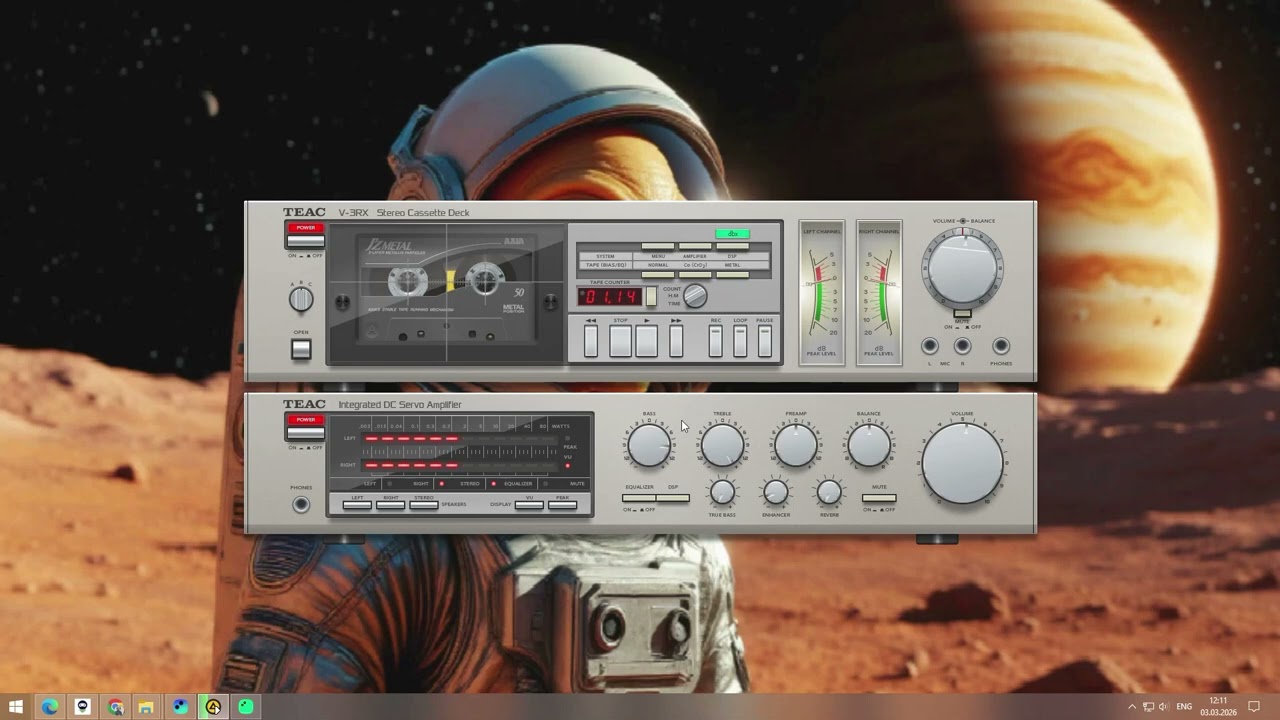1280x720 pixels.
Task: Click the STOP transport key
Action: tap(621, 341)
